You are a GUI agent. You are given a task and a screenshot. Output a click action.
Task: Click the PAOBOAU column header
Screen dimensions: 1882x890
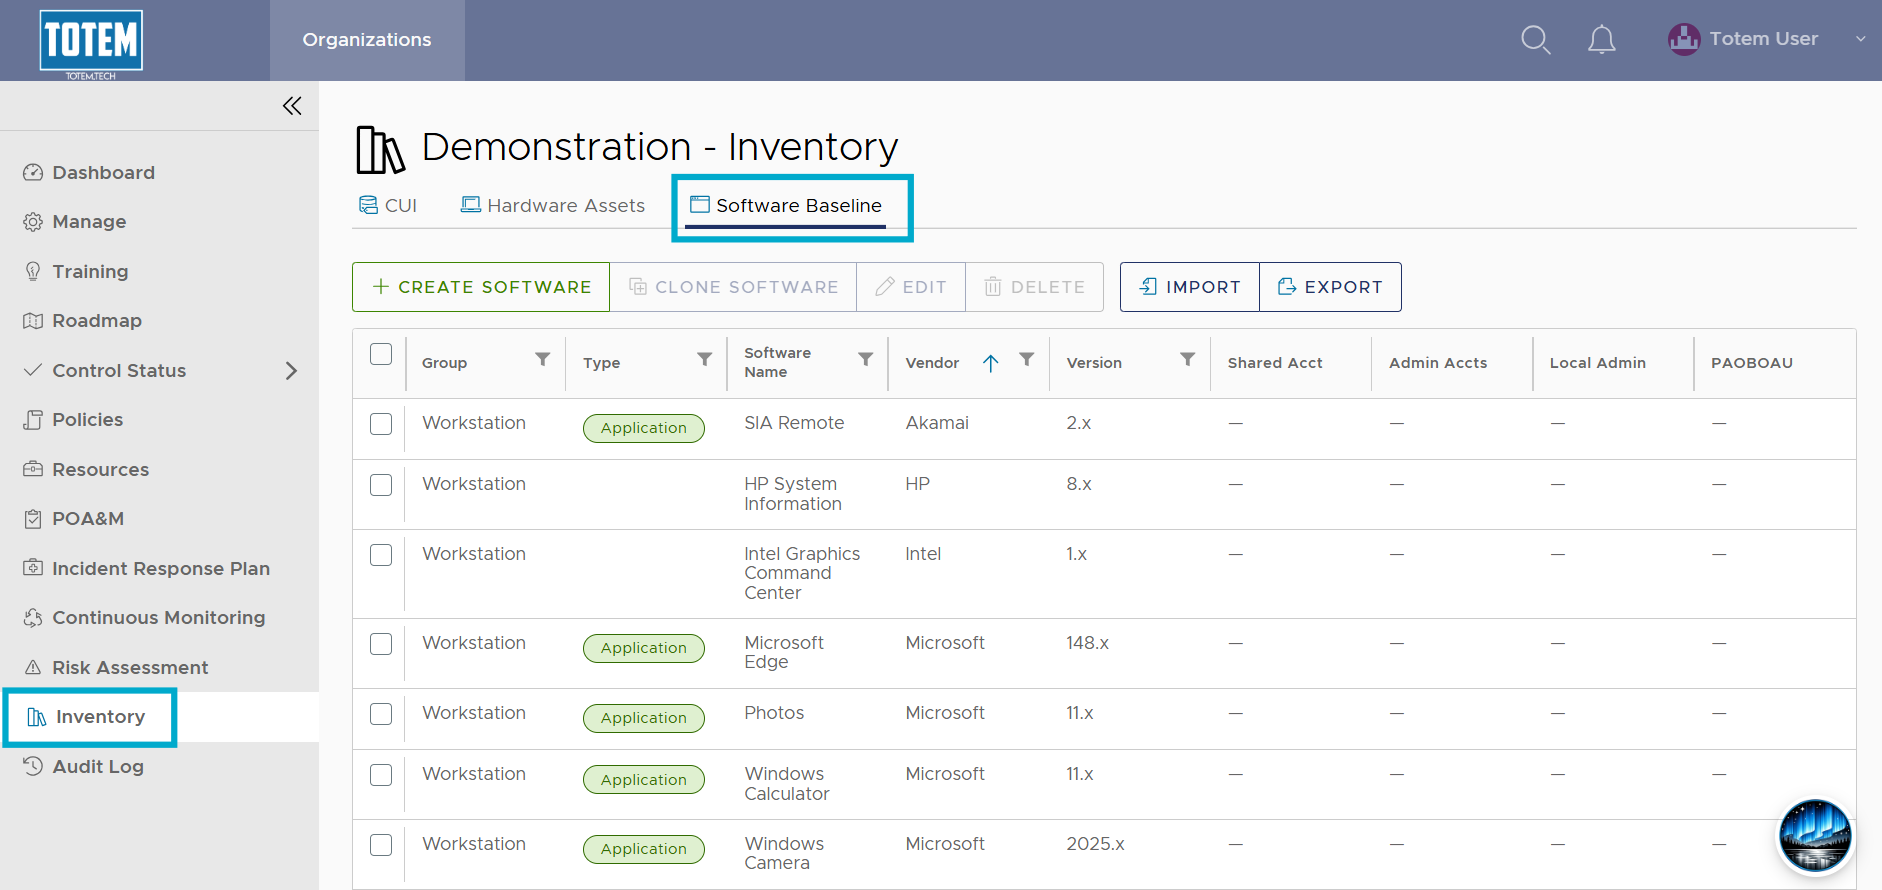pyautogui.click(x=1752, y=363)
